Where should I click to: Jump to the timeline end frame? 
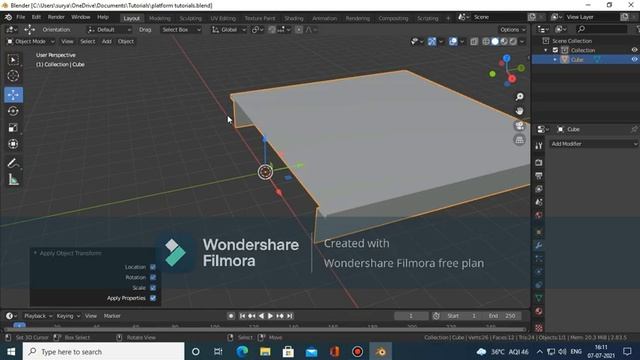point(289,316)
